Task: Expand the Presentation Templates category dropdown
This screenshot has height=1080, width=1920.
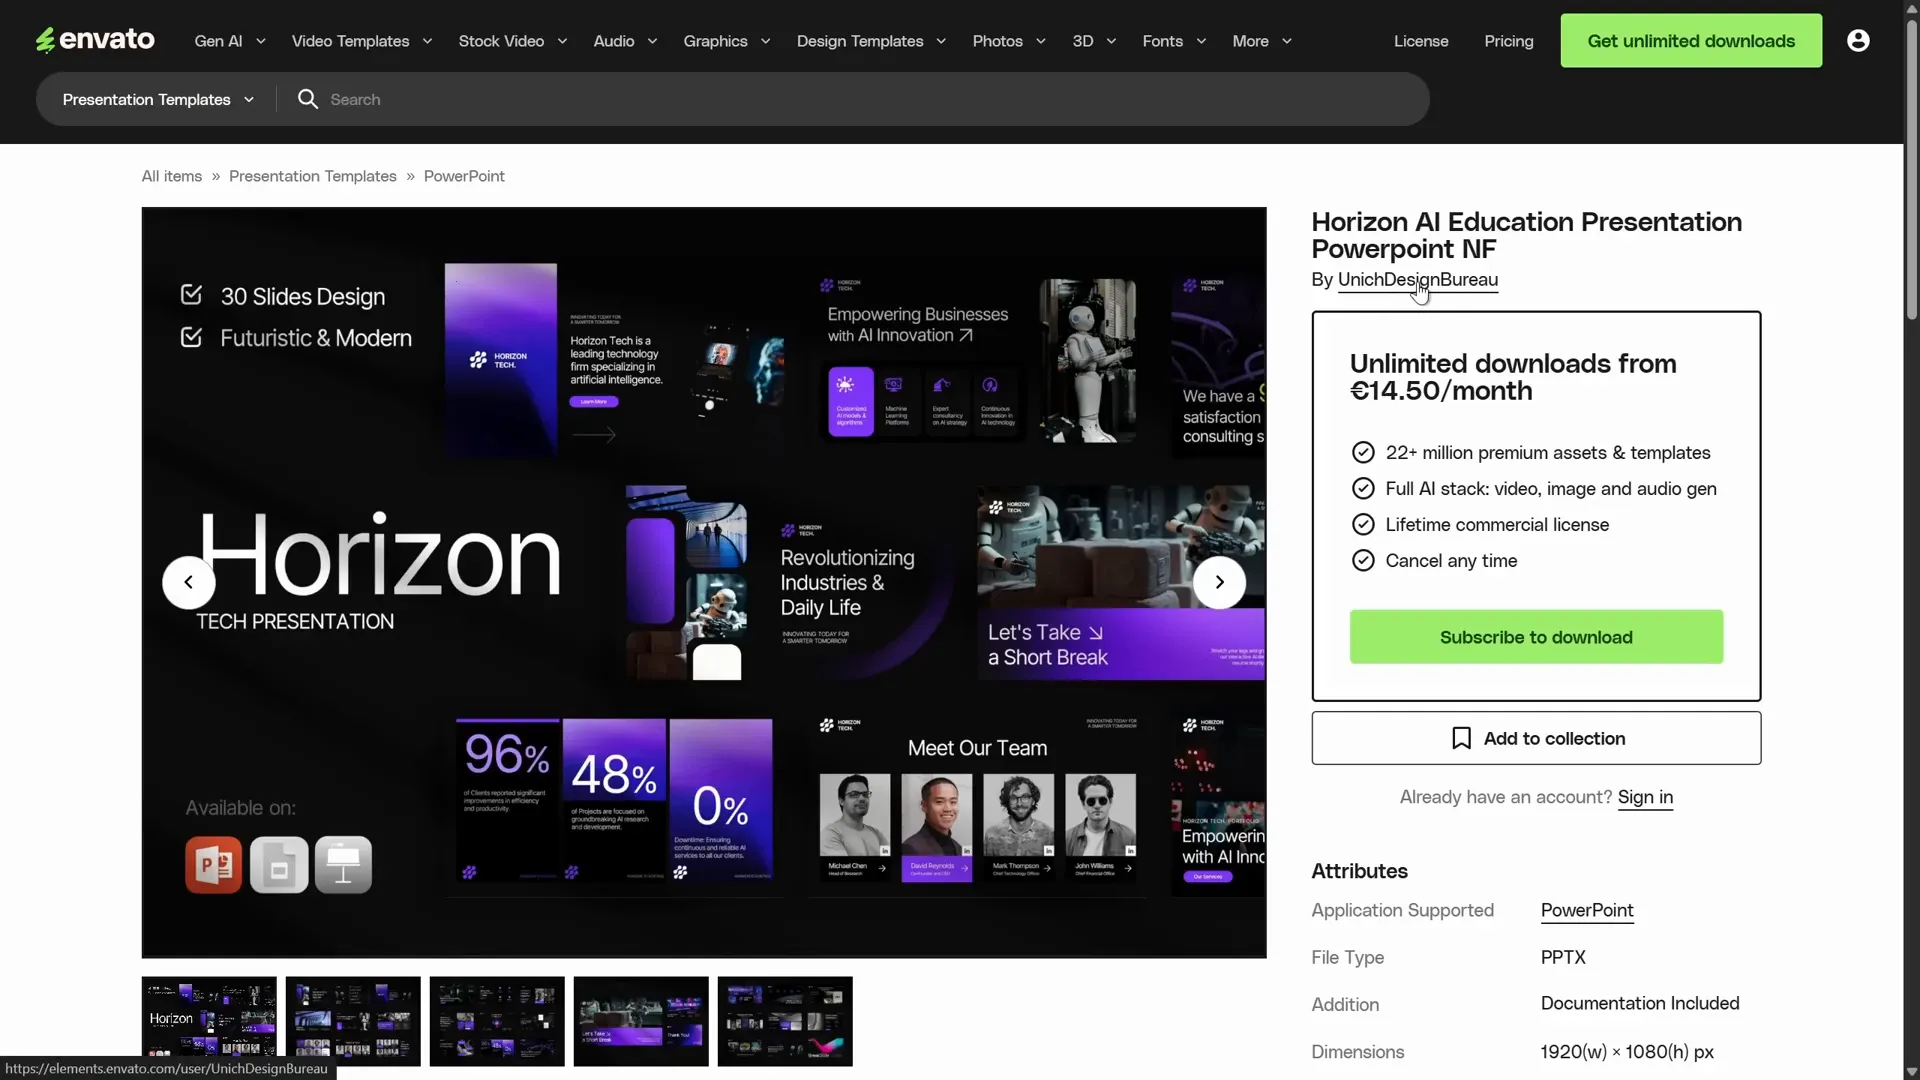Action: (158, 99)
